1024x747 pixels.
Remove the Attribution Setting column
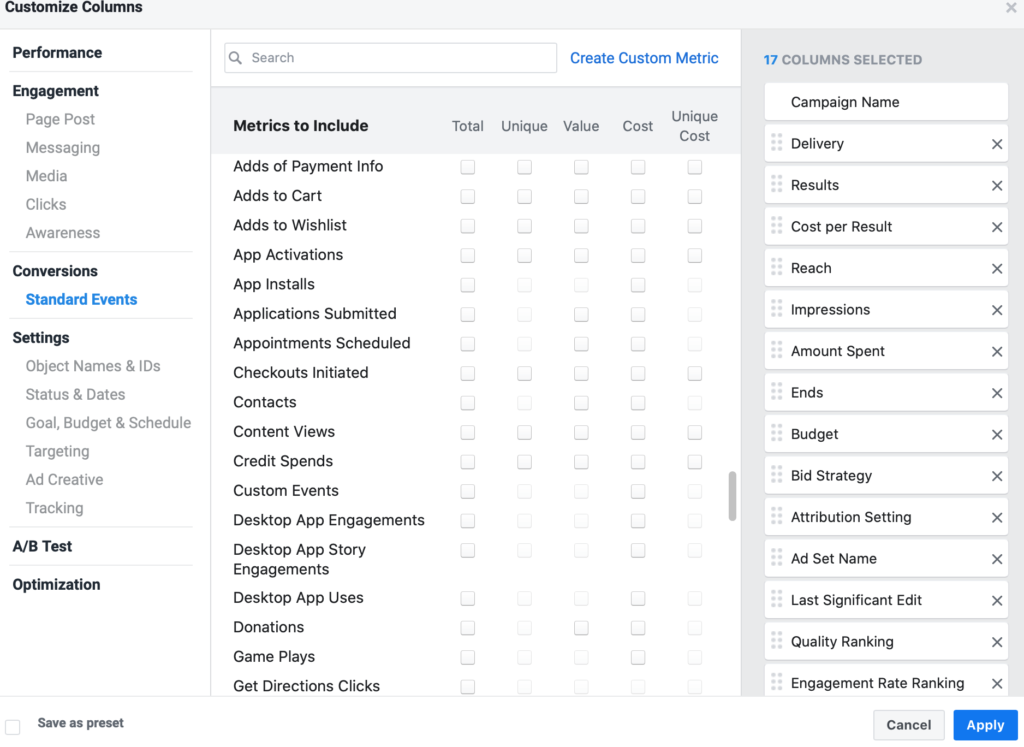pos(996,516)
